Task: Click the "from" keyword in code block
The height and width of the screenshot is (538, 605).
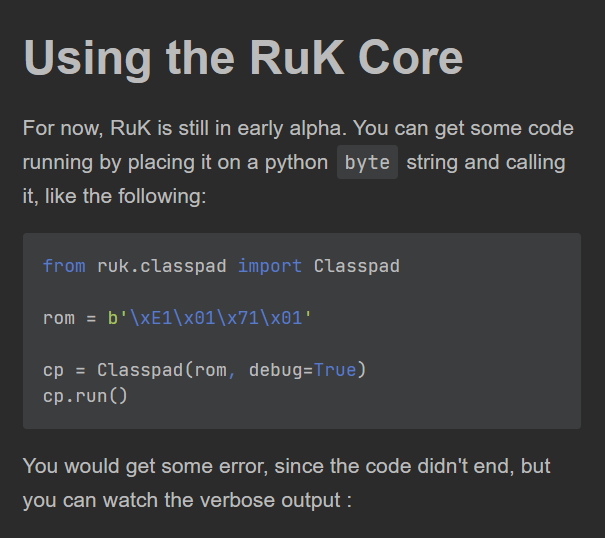Action: 64,266
